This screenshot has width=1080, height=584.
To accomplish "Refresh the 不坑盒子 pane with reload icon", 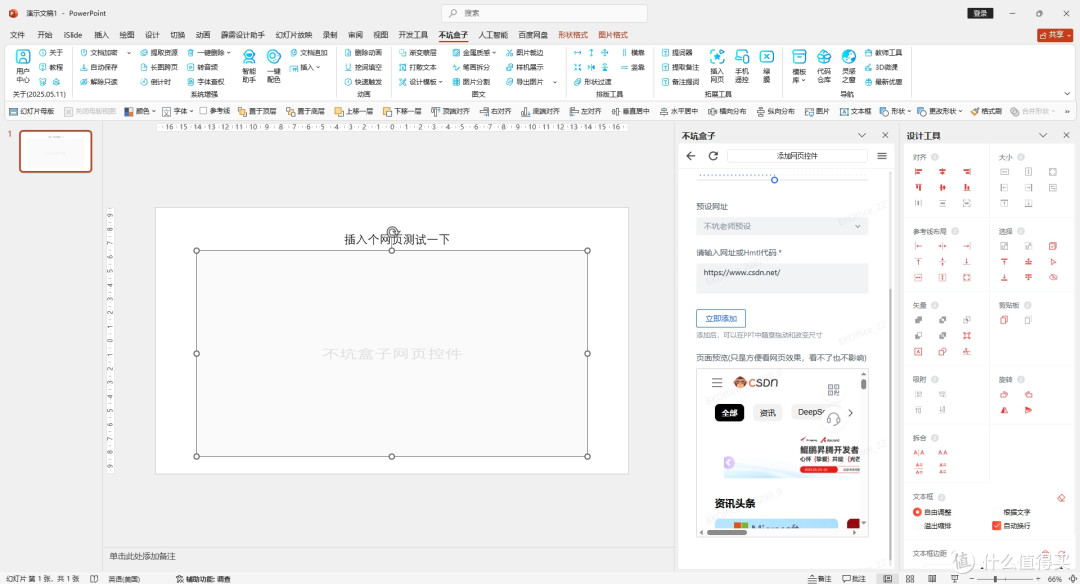I will coord(714,156).
